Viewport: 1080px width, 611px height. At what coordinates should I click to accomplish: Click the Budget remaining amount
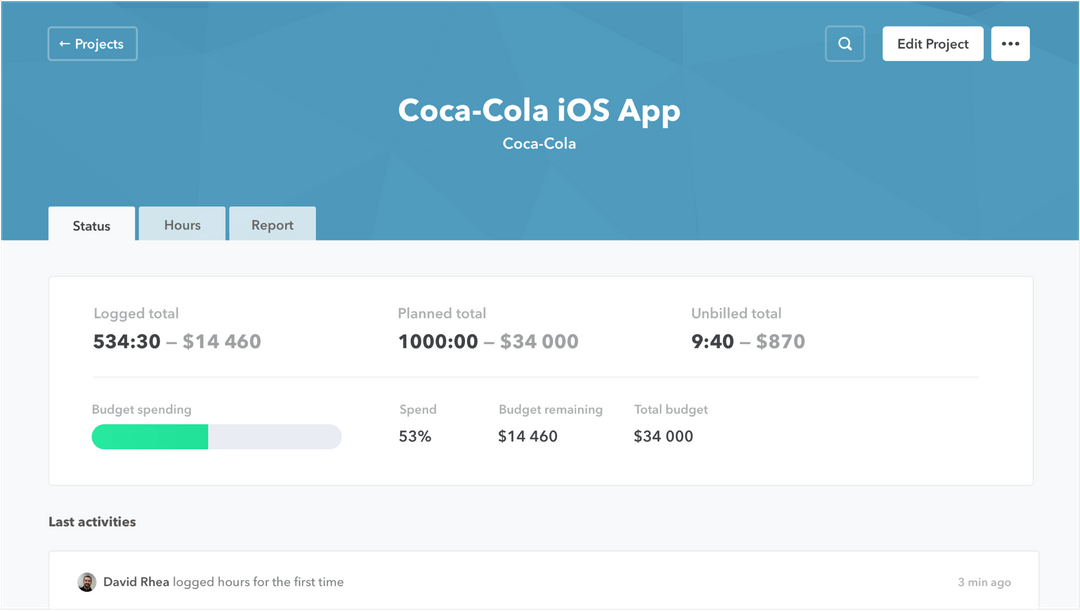(x=528, y=436)
